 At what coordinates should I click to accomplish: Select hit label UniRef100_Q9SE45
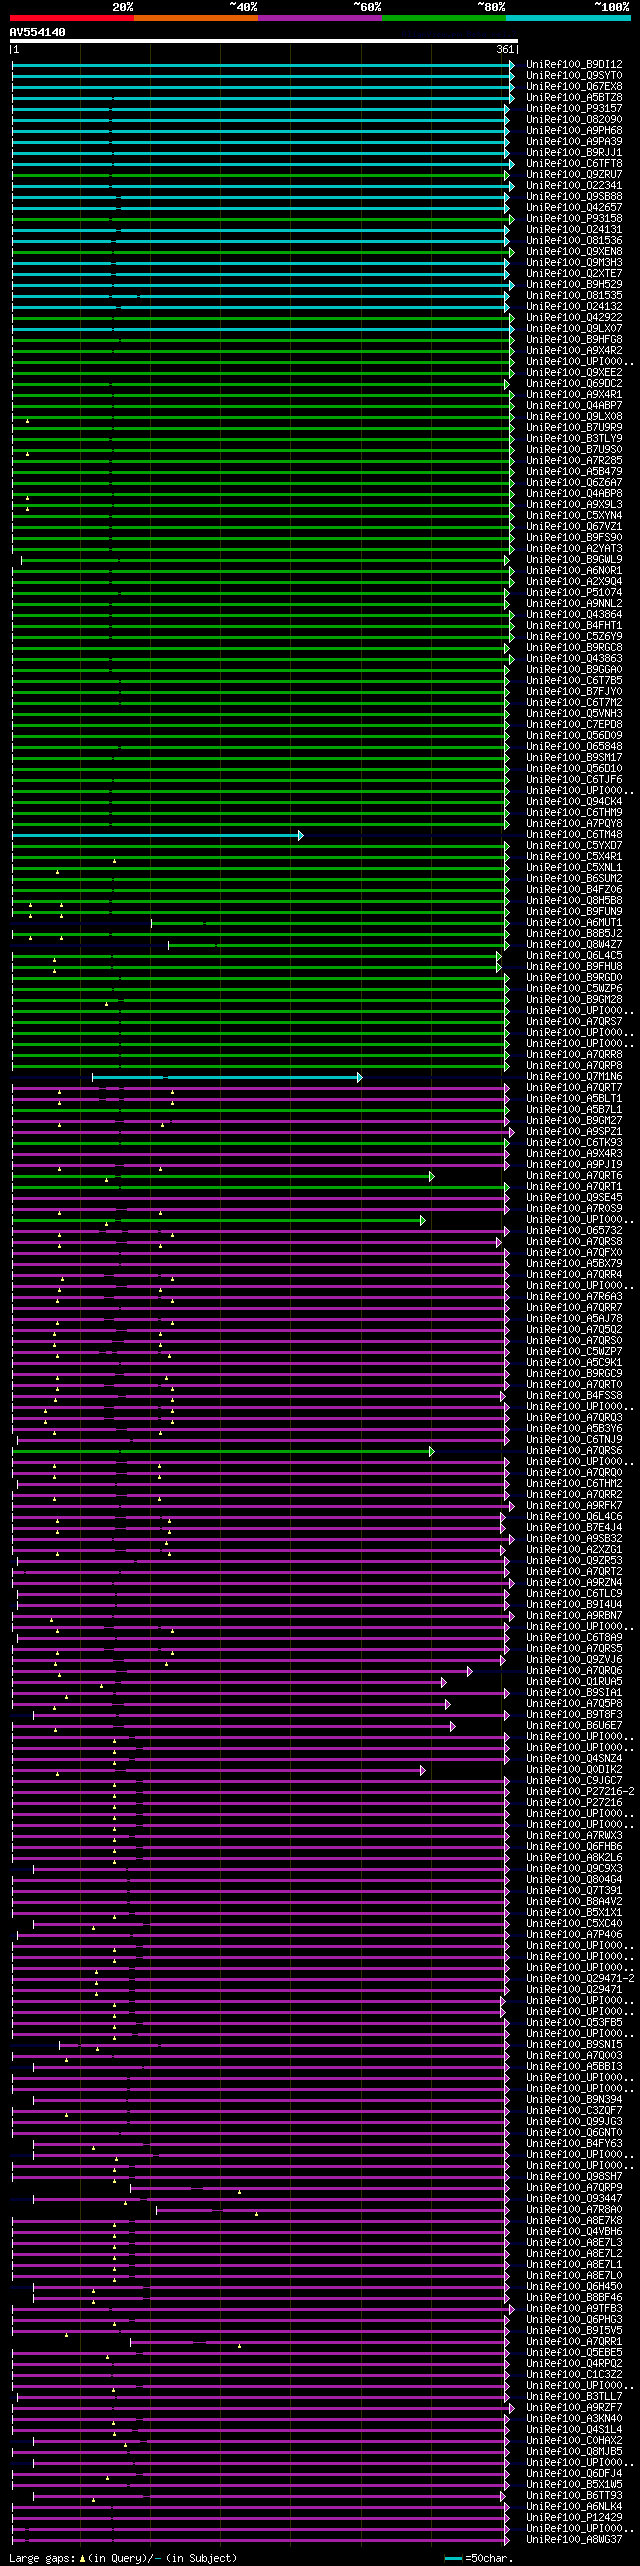574,1197
